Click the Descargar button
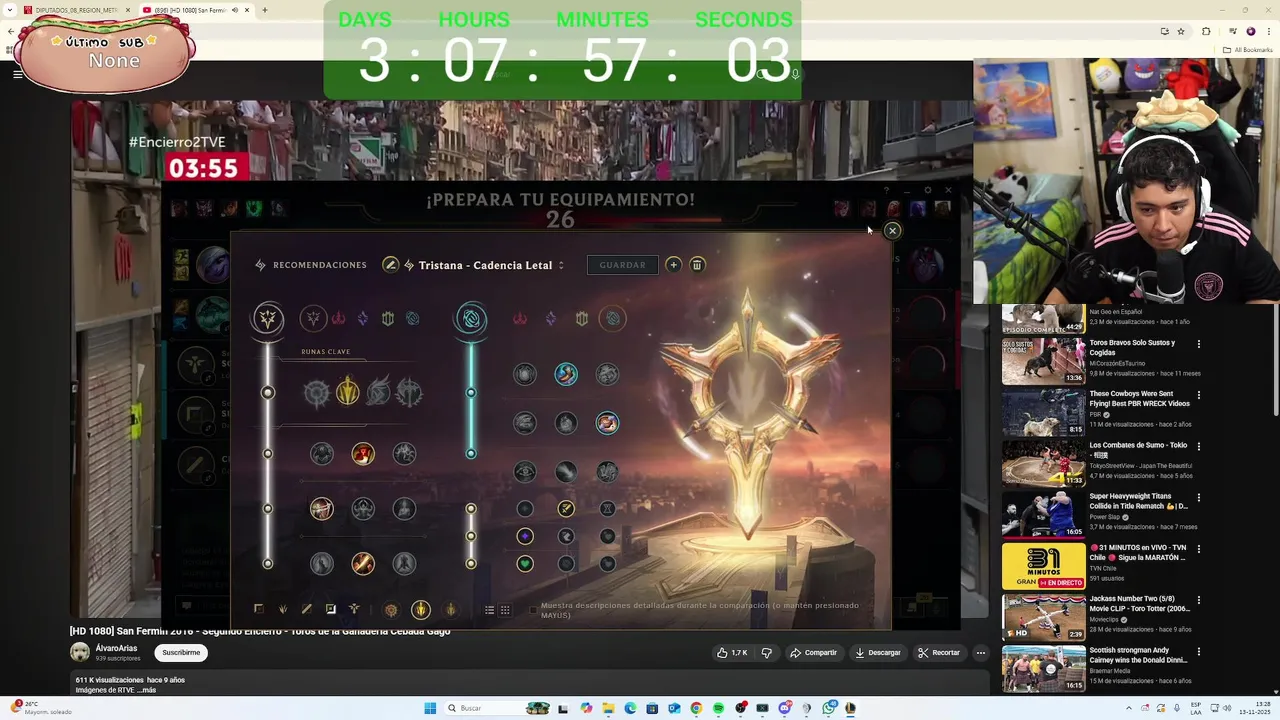 coord(878,653)
